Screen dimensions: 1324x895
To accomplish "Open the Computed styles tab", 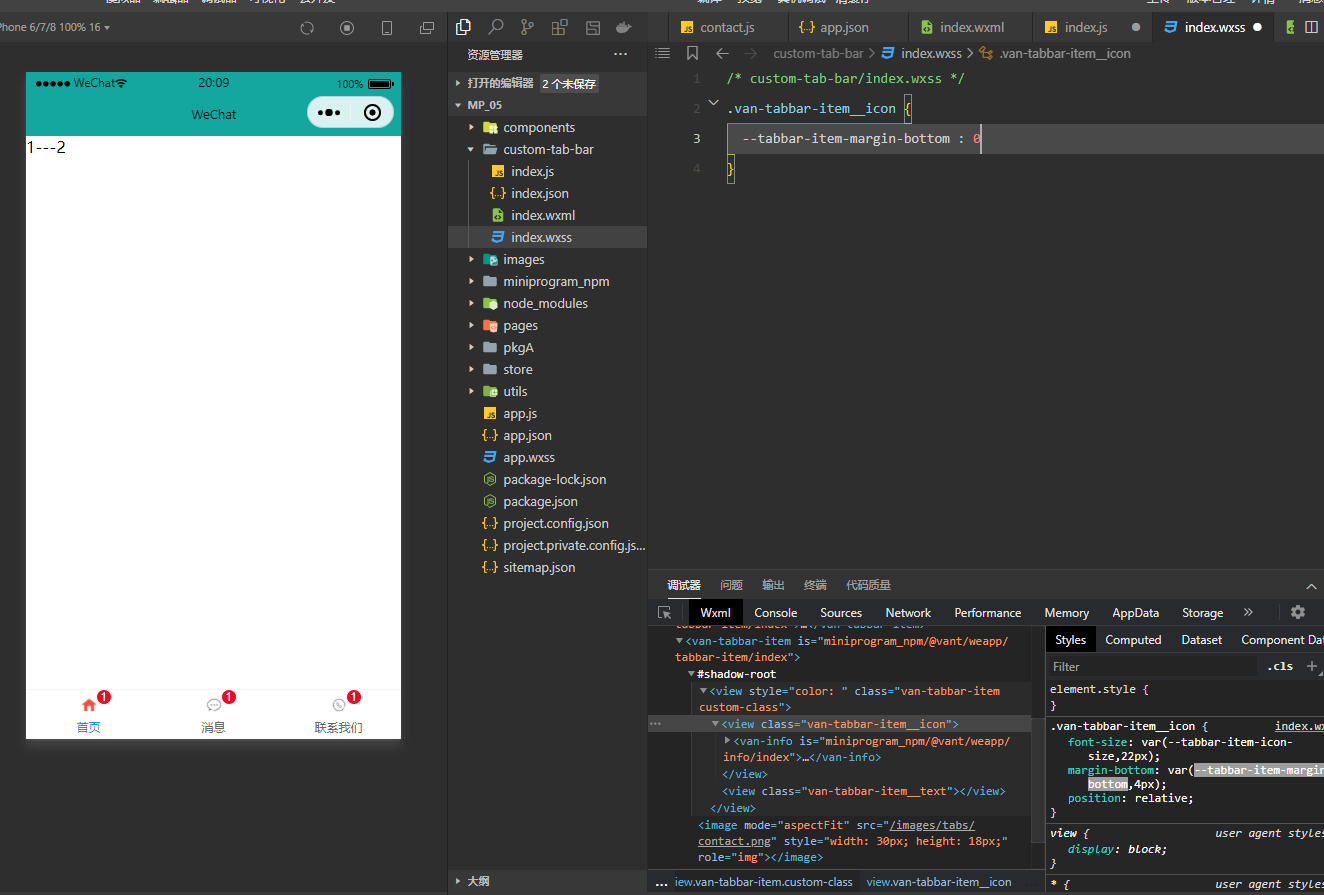I will coord(1133,640).
